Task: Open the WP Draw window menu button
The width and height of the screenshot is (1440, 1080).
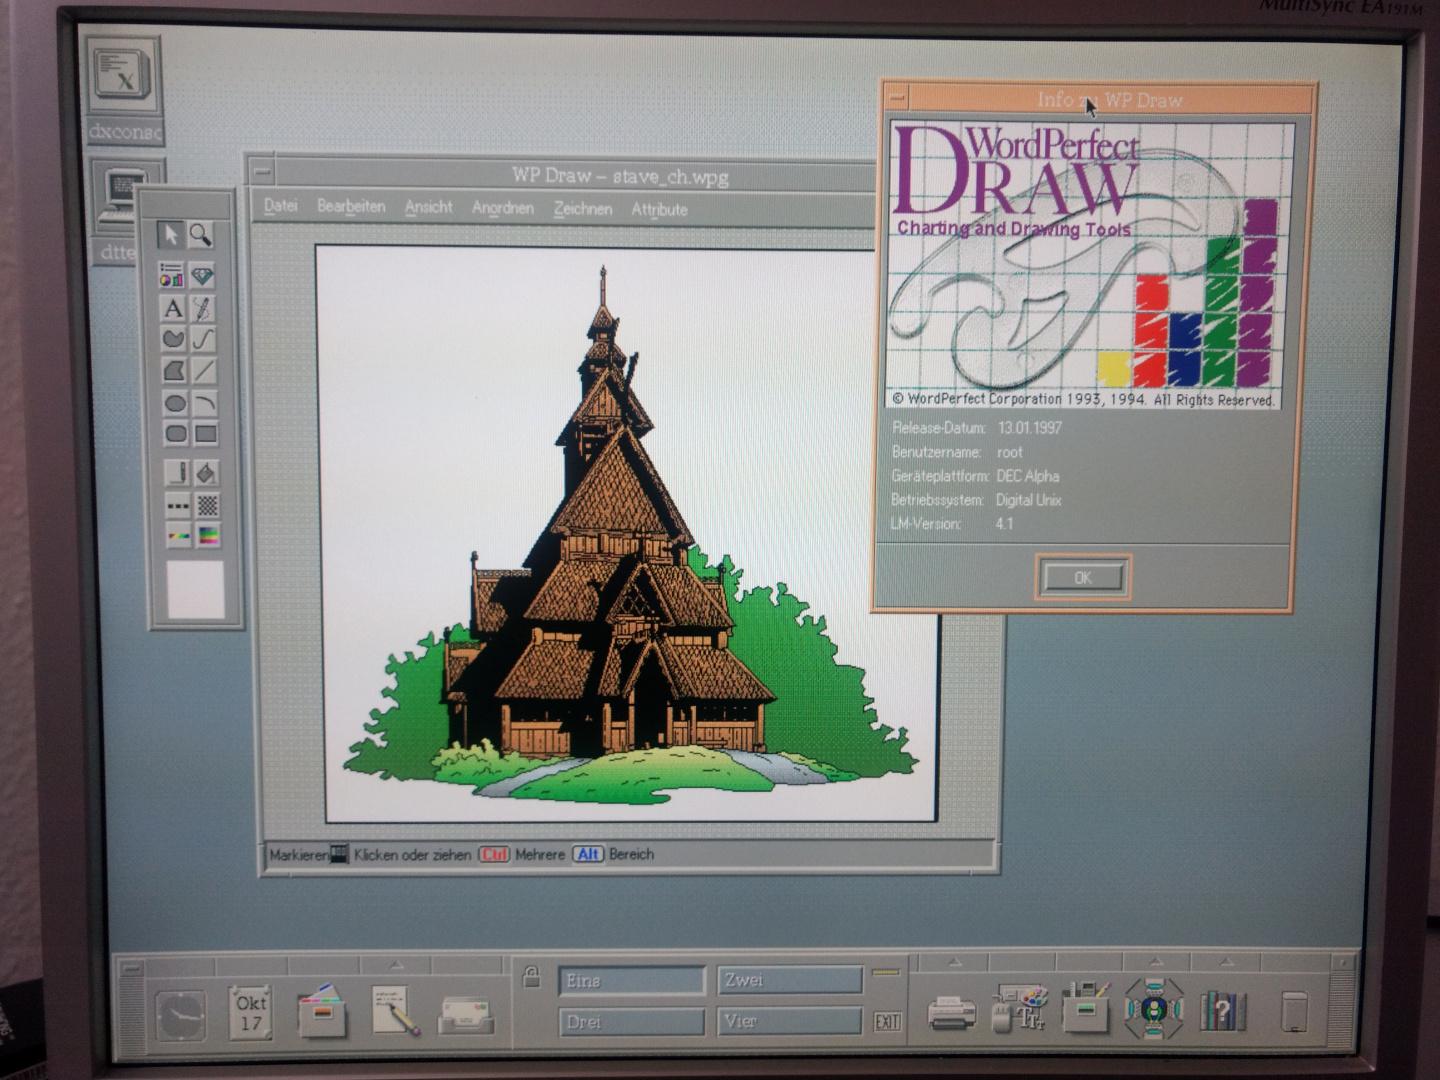Action: (x=262, y=172)
